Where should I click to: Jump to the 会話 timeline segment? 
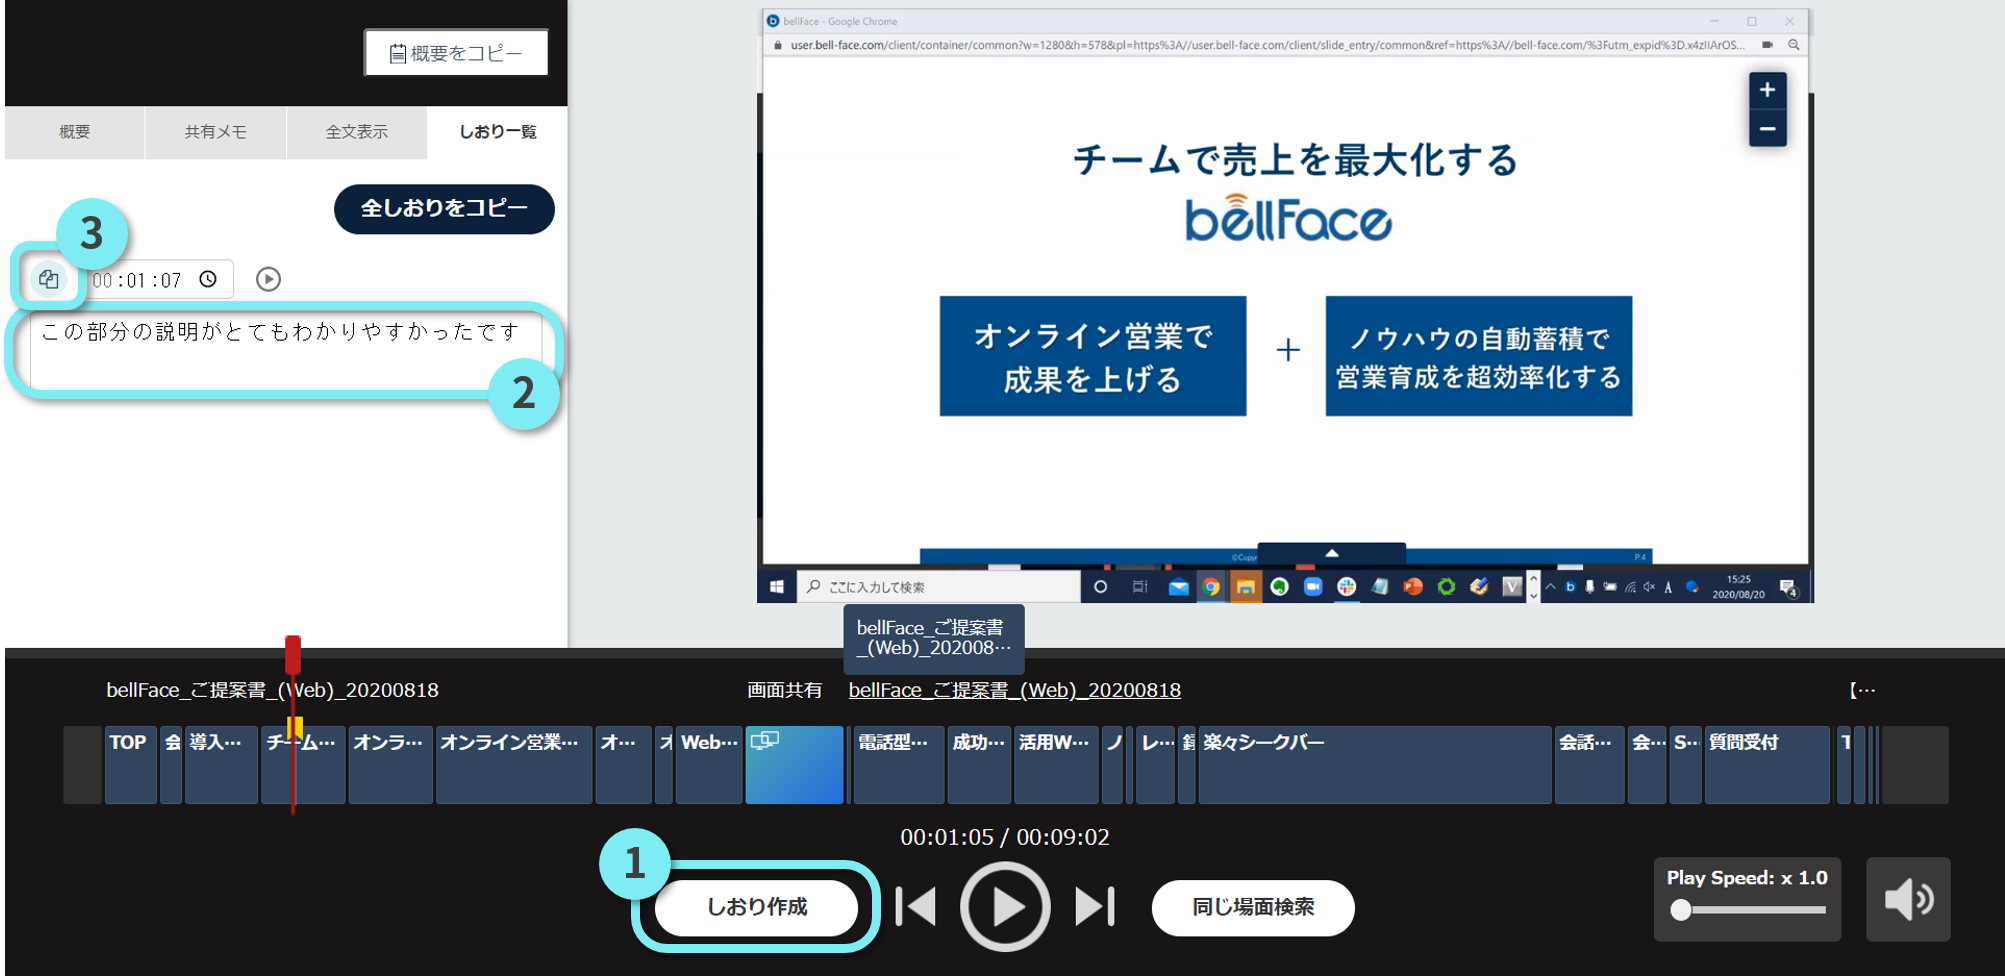point(1590,765)
